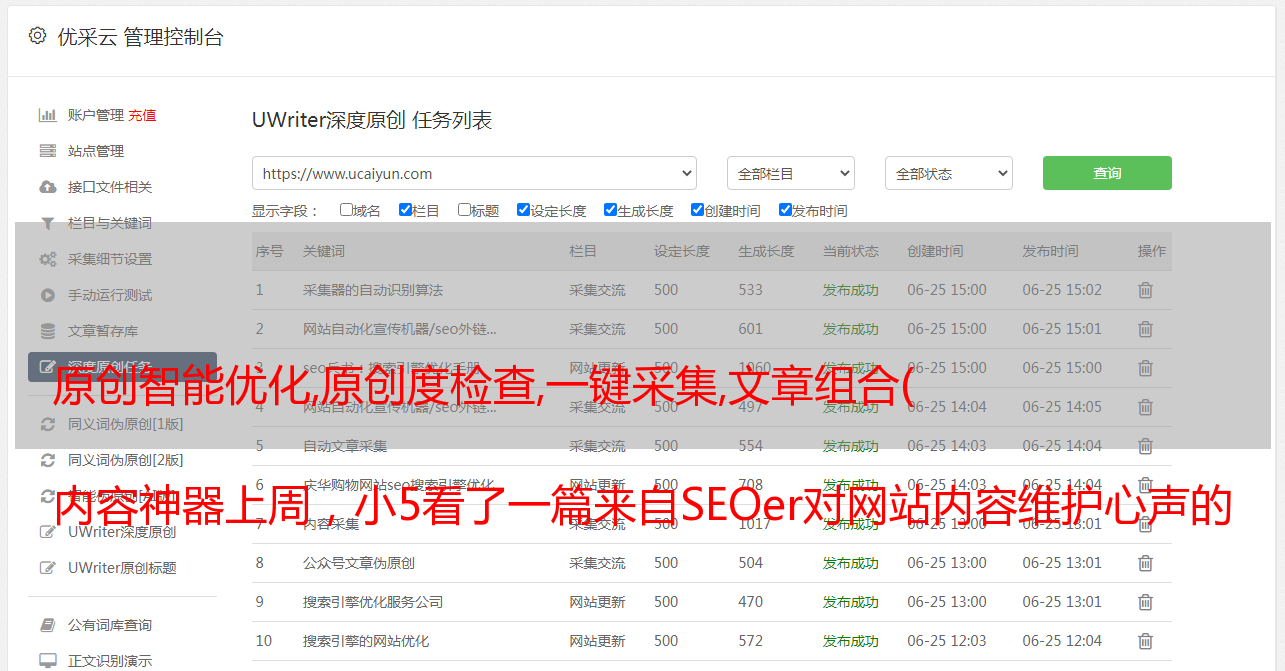Screen dimensions: 1285x671
Task: Click the gears icon for 采集细节设置
Action: (x=47, y=259)
